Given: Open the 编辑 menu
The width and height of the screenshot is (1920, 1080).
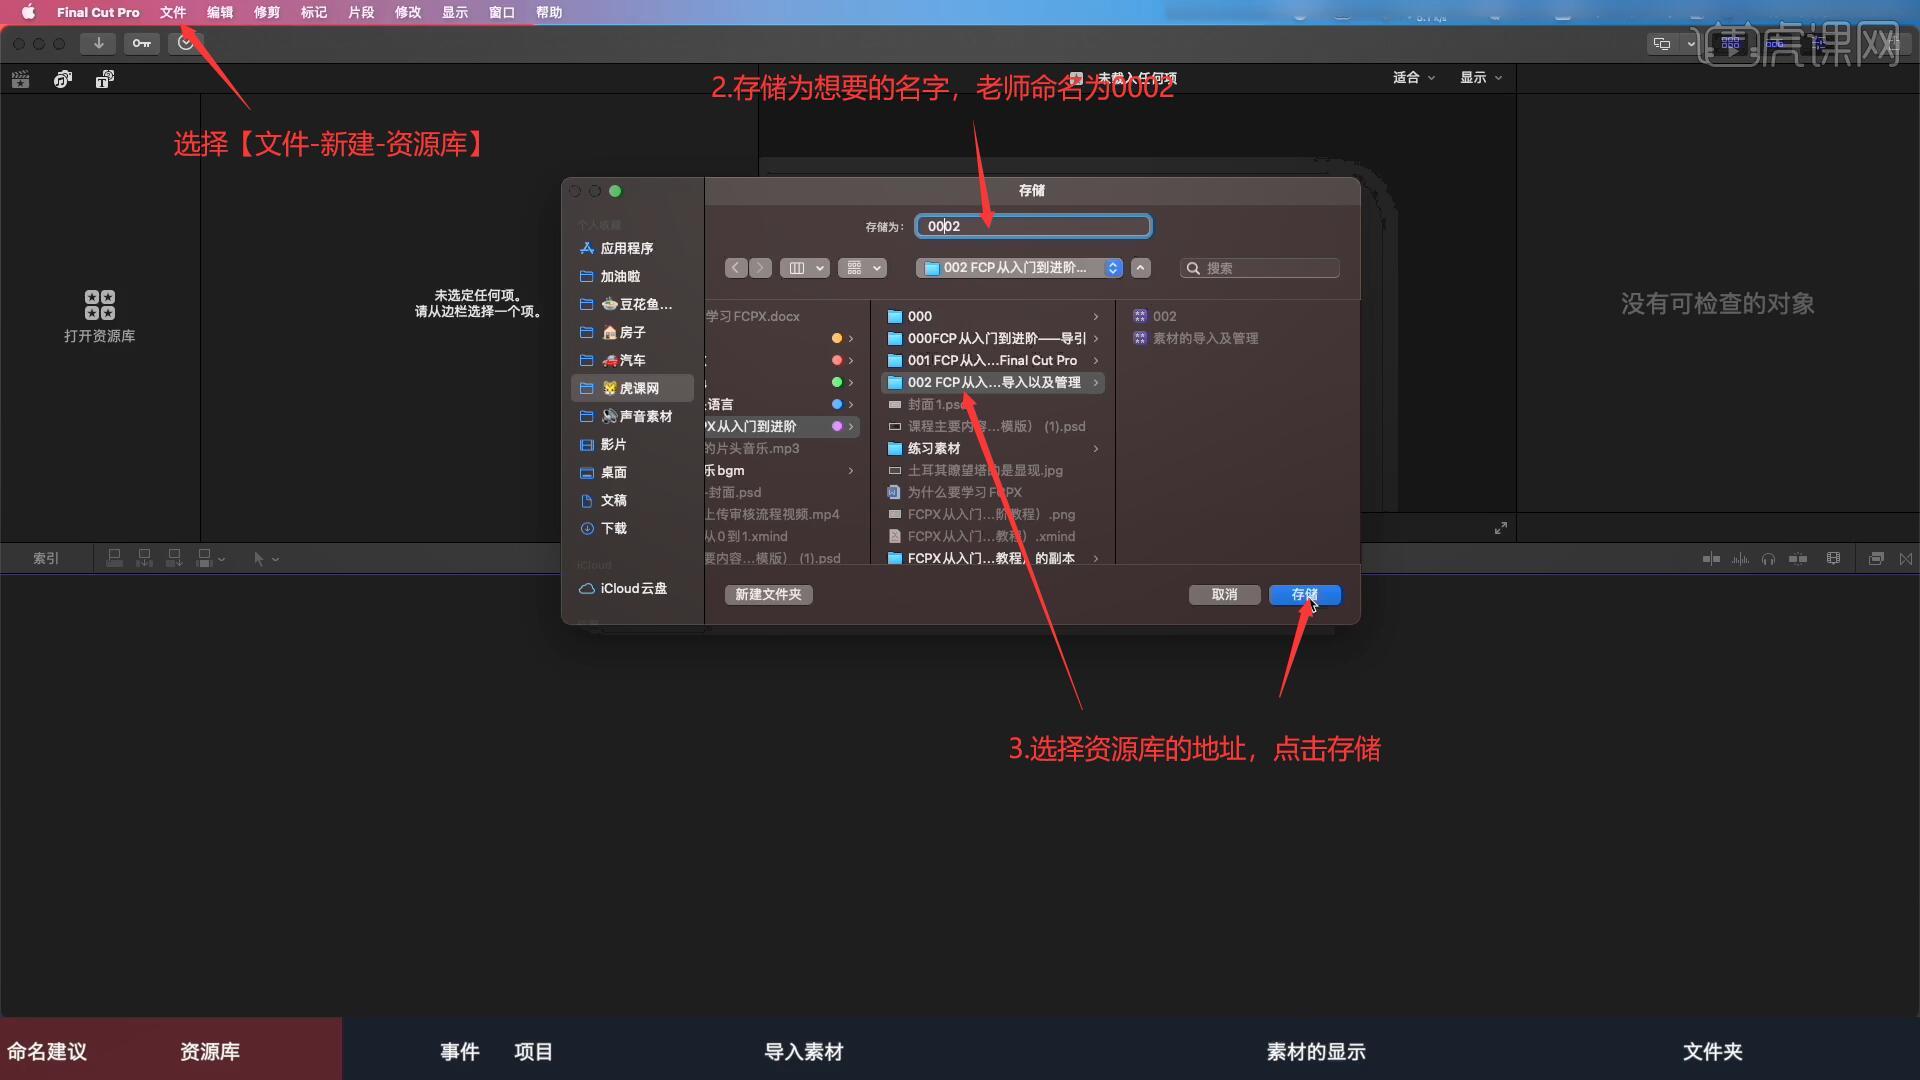Looking at the screenshot, I should (x=220, y=12).
